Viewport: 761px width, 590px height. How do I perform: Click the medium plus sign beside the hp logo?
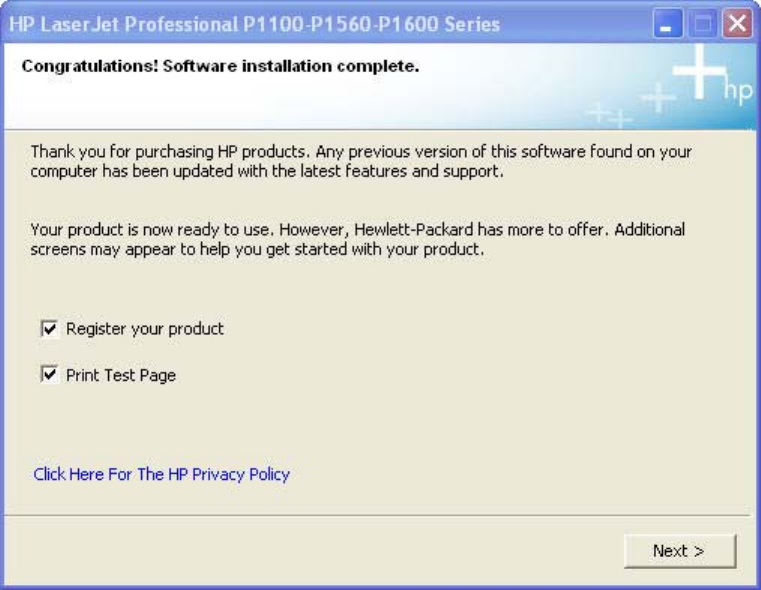(657, 97)
